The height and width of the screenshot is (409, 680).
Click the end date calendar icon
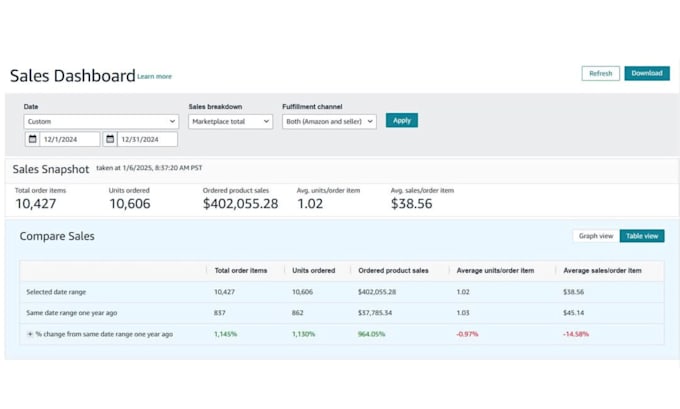[110, 139]
